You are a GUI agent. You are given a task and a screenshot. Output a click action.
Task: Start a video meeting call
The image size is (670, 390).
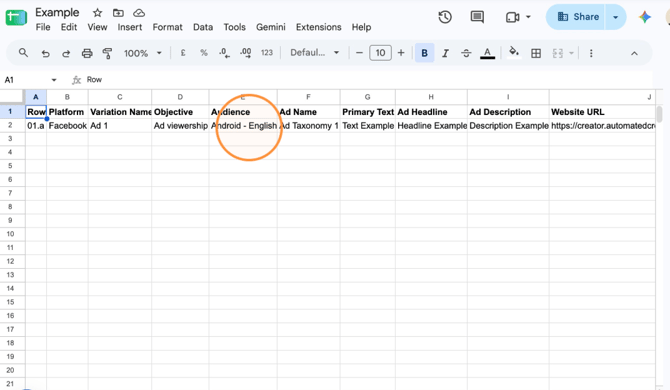pyautogui.click(x=512, y=17)
